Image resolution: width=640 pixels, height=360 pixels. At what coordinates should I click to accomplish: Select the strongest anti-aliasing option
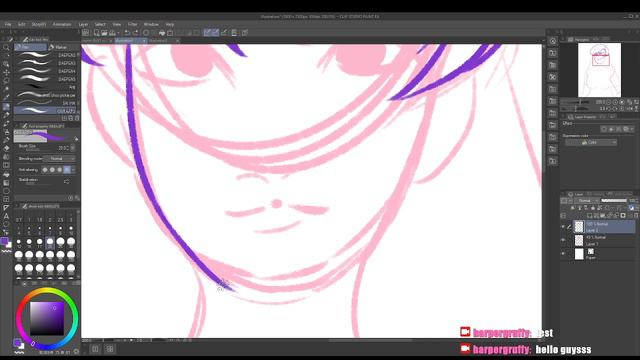67,170
